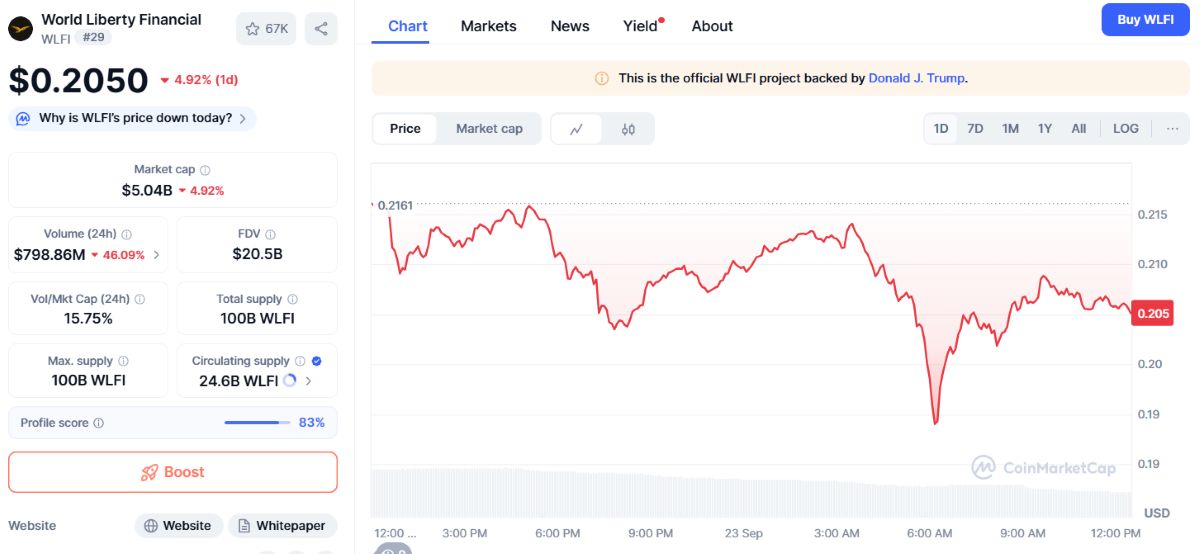Enable LOG scale on the chart
1200x554 pixels.
pyautogui.click(x=1126, y=129)
